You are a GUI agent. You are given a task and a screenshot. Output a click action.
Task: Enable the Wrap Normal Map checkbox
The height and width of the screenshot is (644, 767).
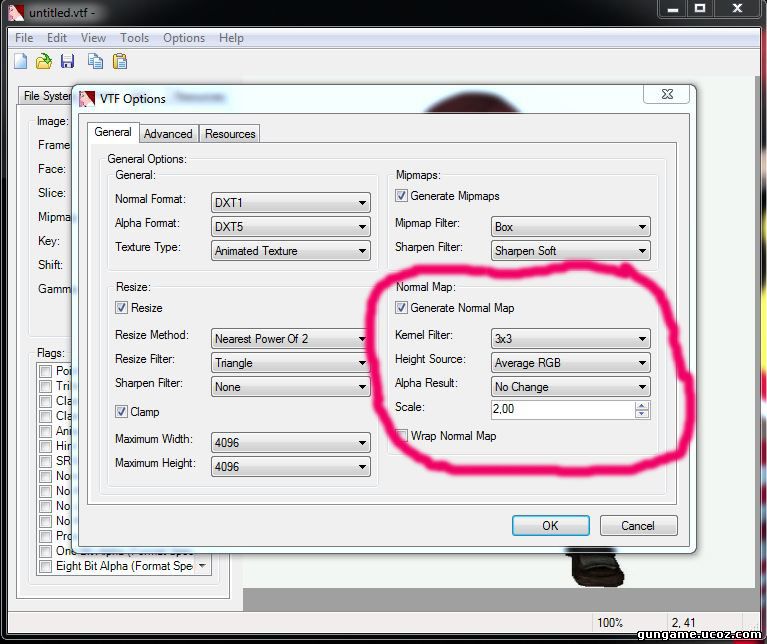[401, 435]
